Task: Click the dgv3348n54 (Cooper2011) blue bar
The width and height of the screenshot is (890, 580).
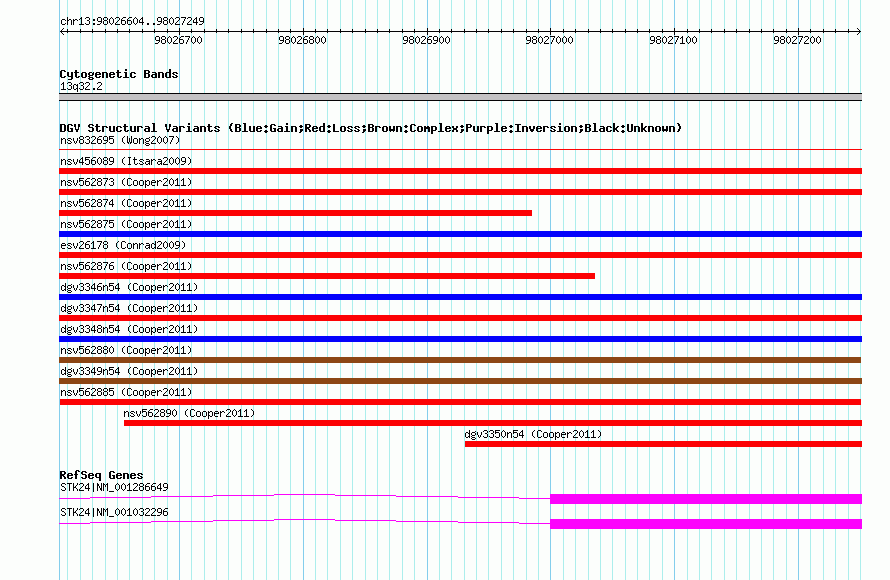Action: [x=460, y=339]
